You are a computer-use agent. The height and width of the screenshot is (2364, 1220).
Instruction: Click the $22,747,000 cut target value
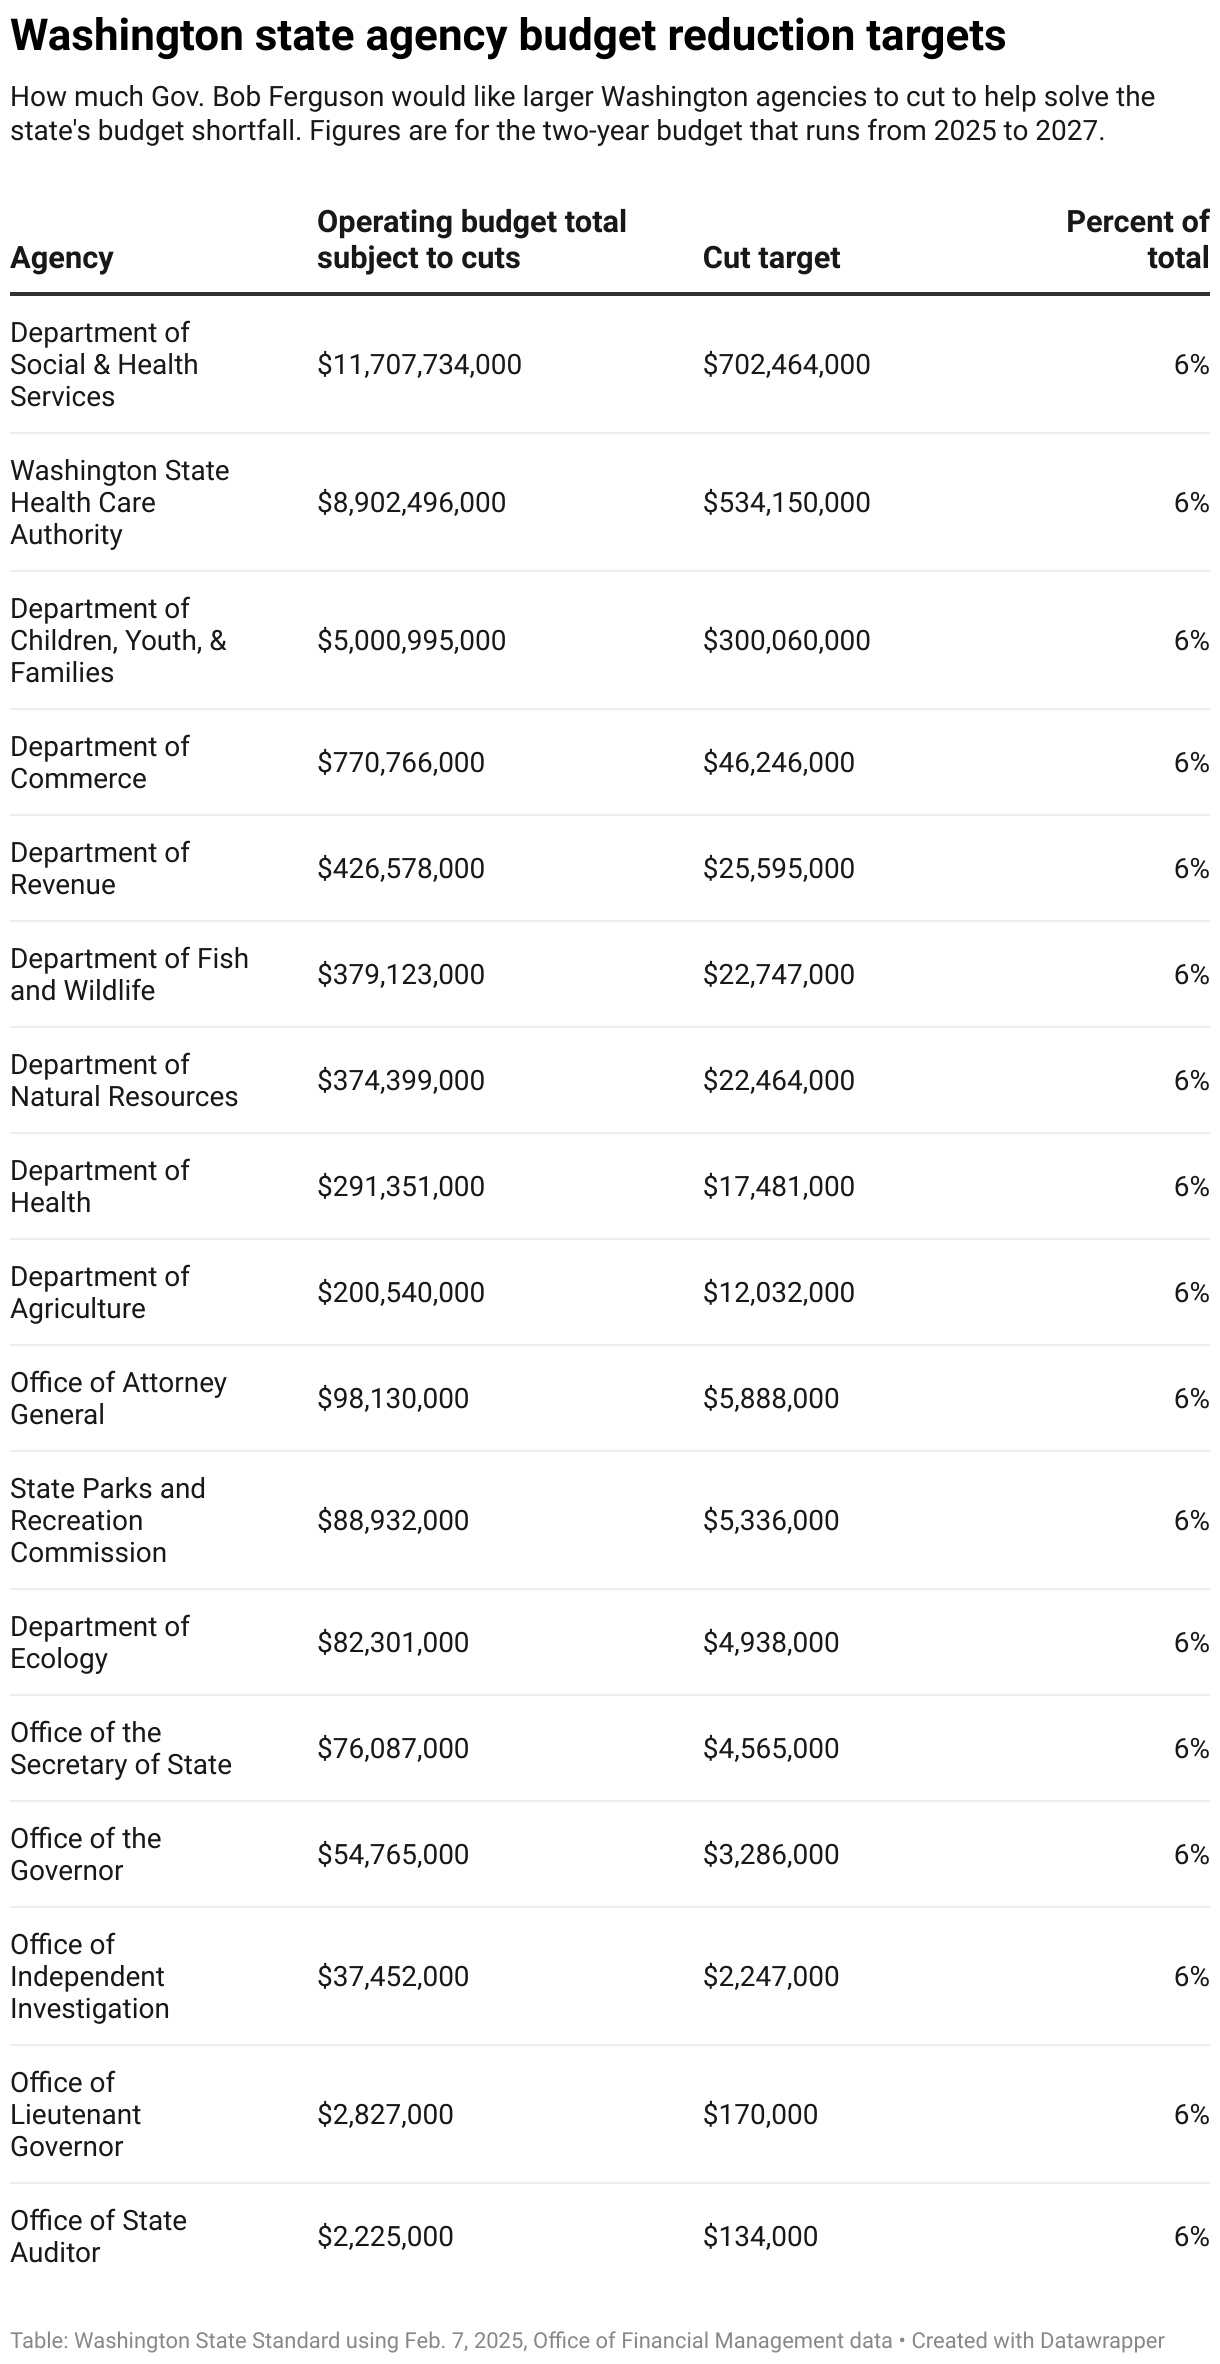point(778,974)
